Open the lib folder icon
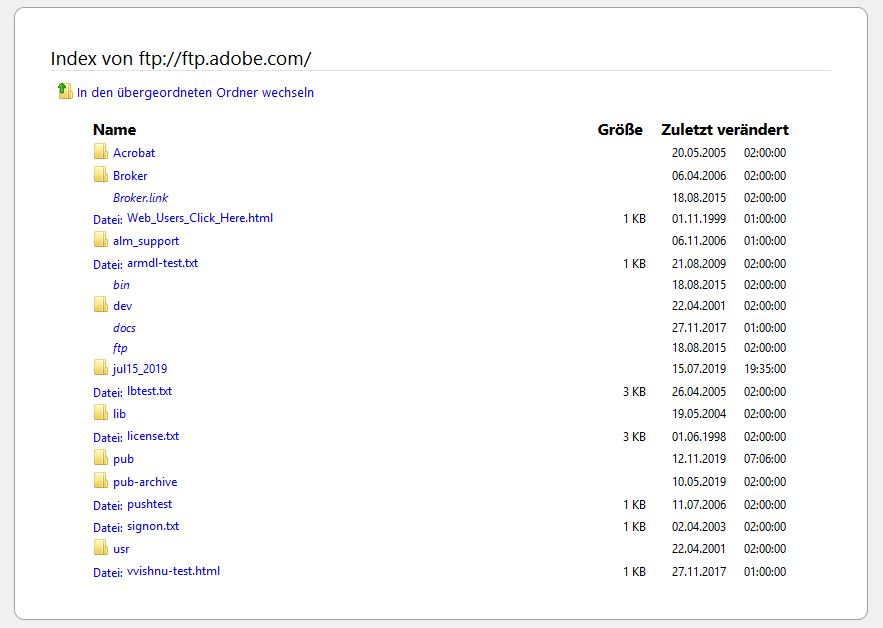Screen dimensions: 883x628 point(100,413)
